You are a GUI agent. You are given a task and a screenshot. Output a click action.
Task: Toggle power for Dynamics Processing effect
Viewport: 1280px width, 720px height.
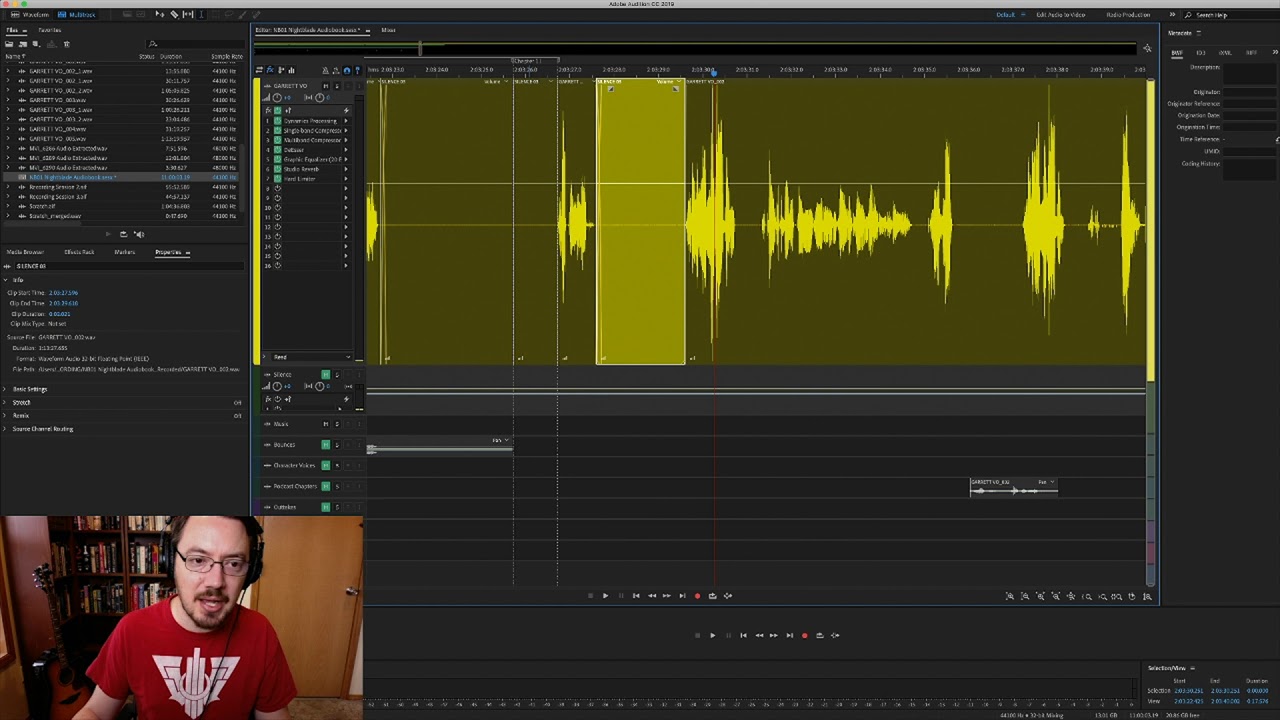click(277, 121)
